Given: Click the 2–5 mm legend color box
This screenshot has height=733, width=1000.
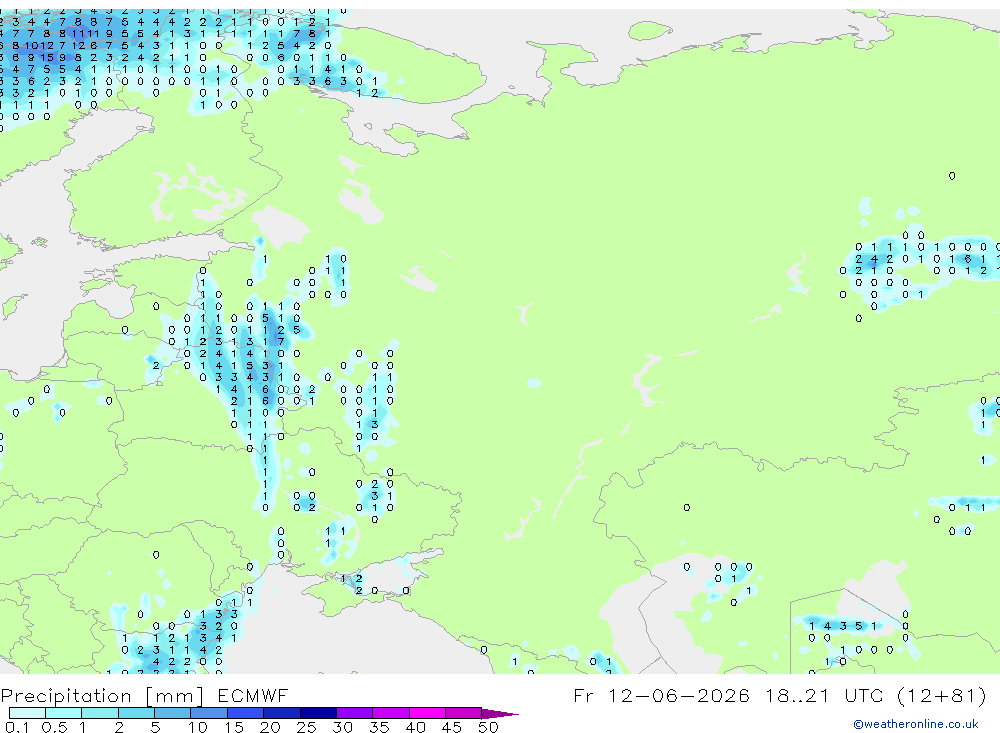Looking at the screenshot, I should coord(136,713).
